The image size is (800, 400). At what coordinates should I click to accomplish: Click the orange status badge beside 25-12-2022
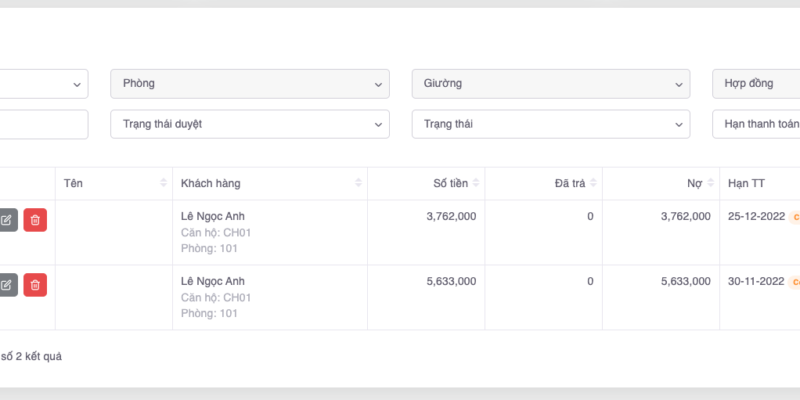tap(795, 216)
